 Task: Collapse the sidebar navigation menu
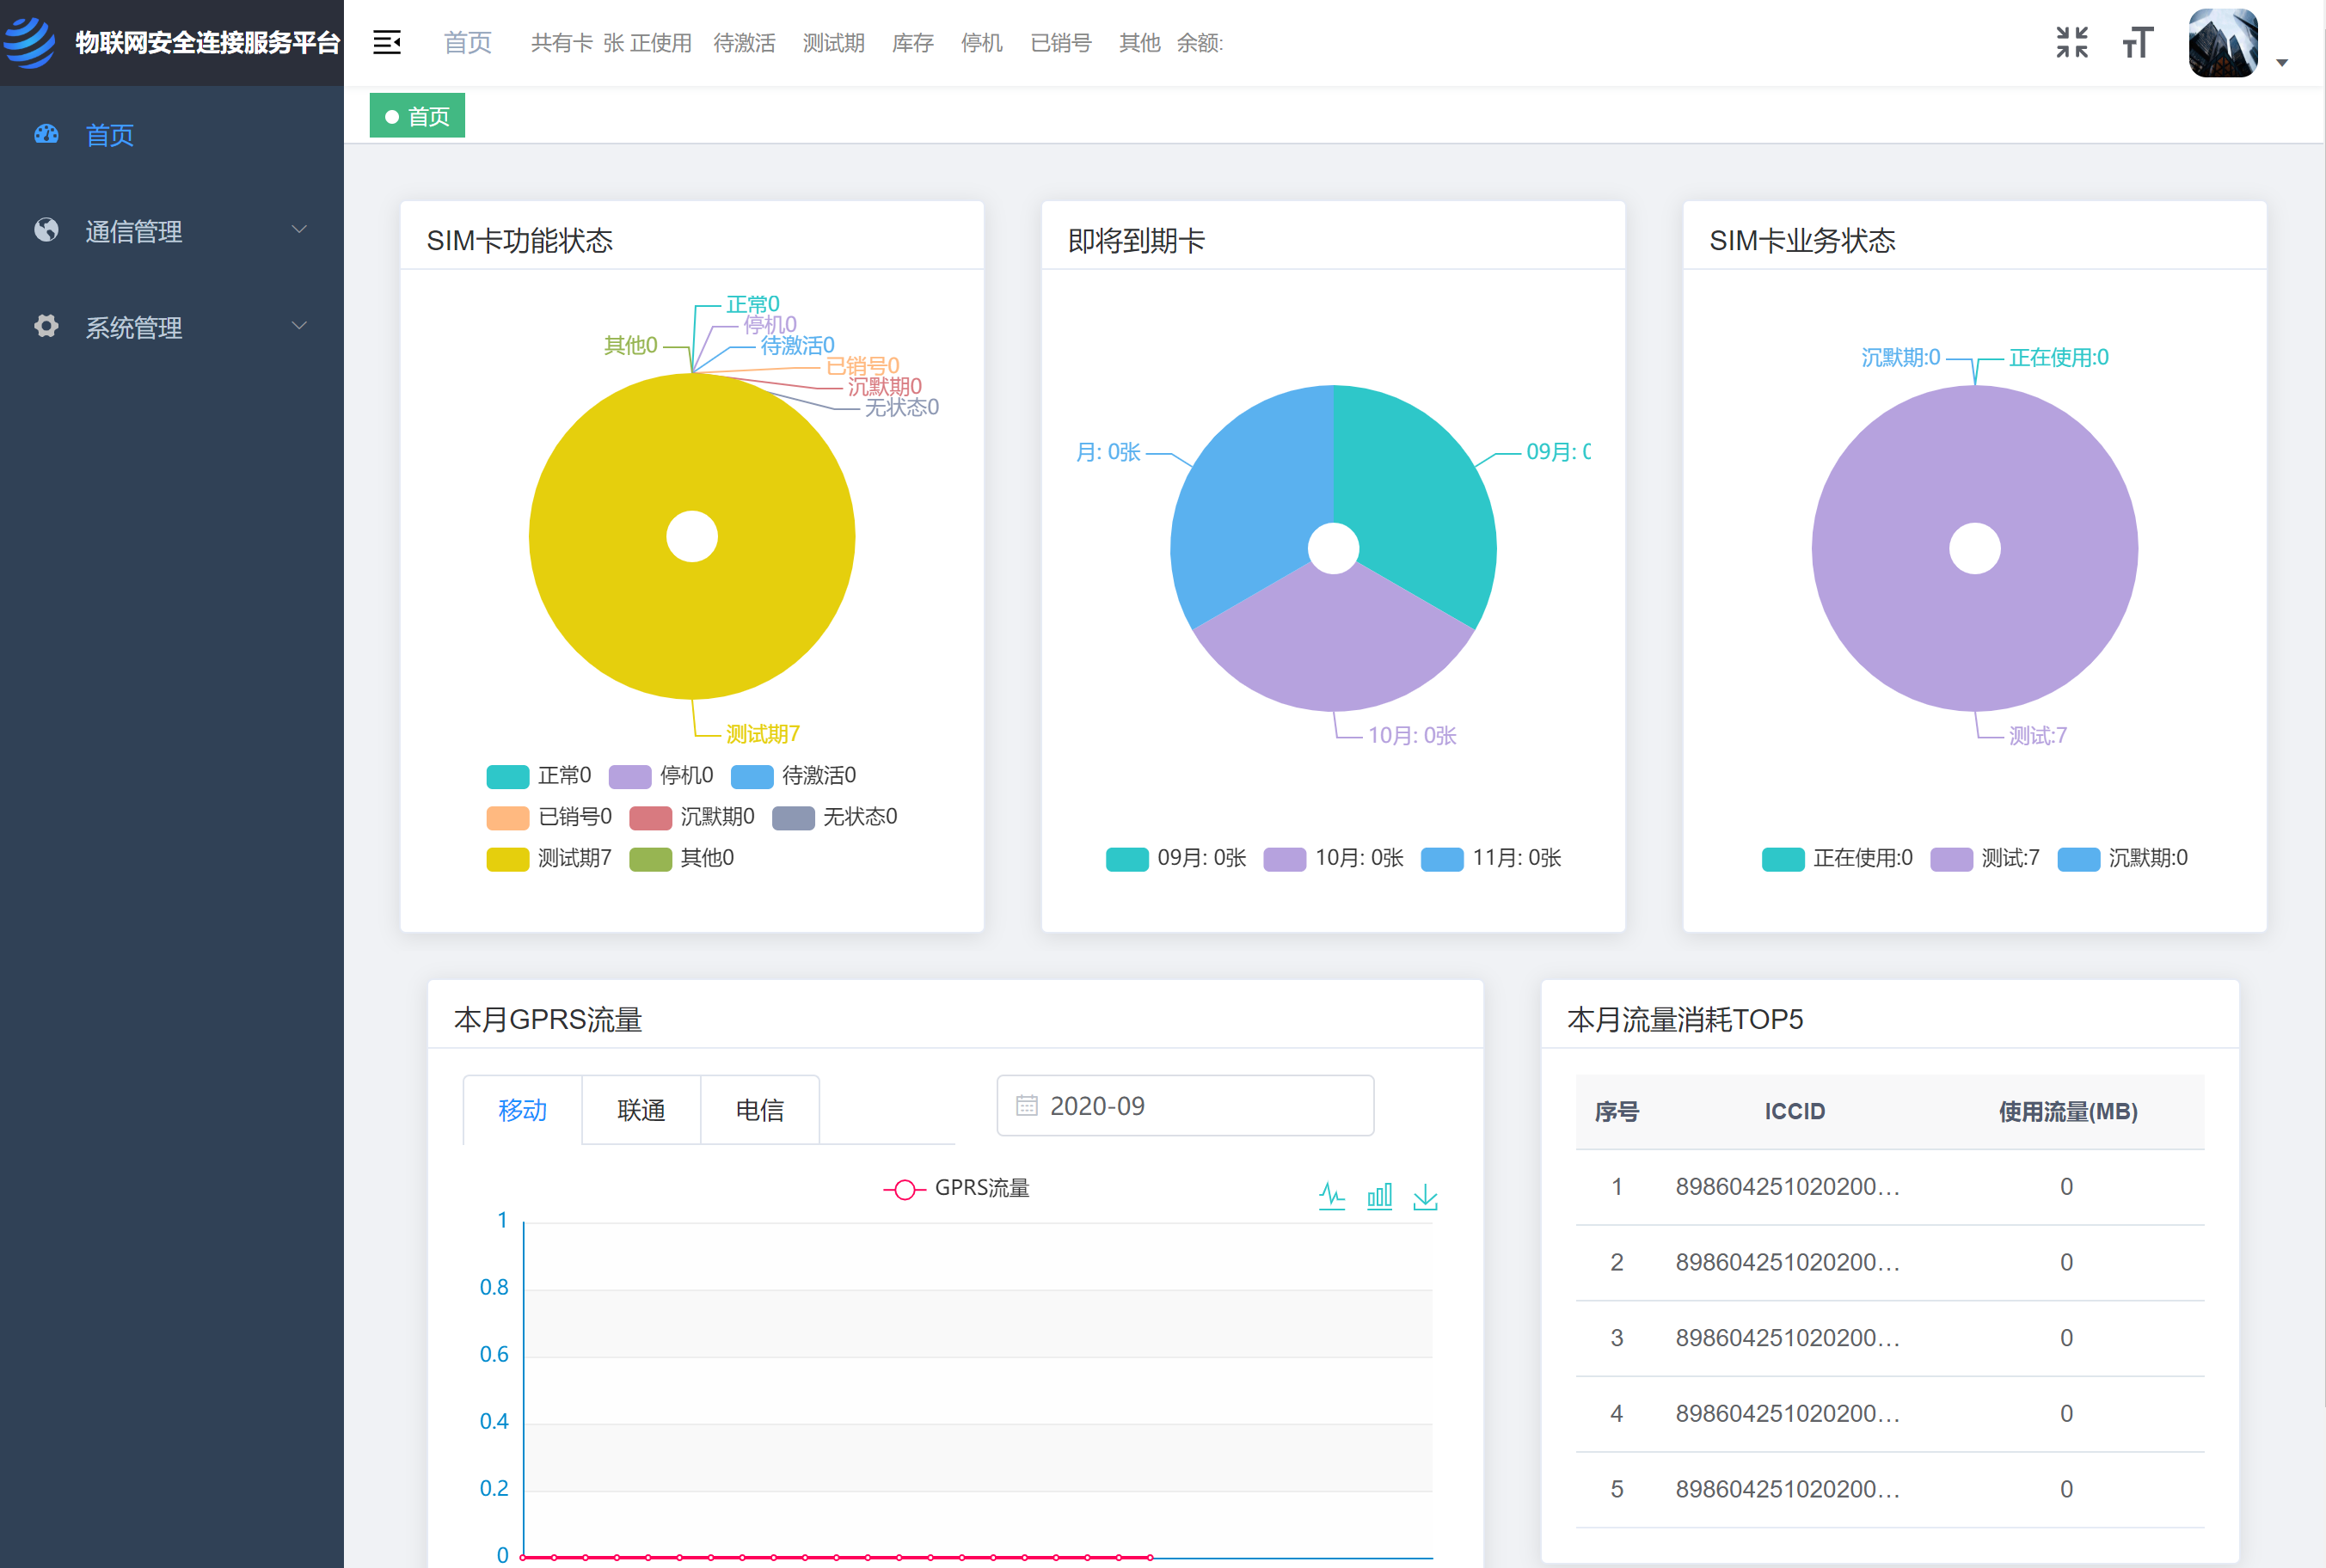[x=386, y=42]
